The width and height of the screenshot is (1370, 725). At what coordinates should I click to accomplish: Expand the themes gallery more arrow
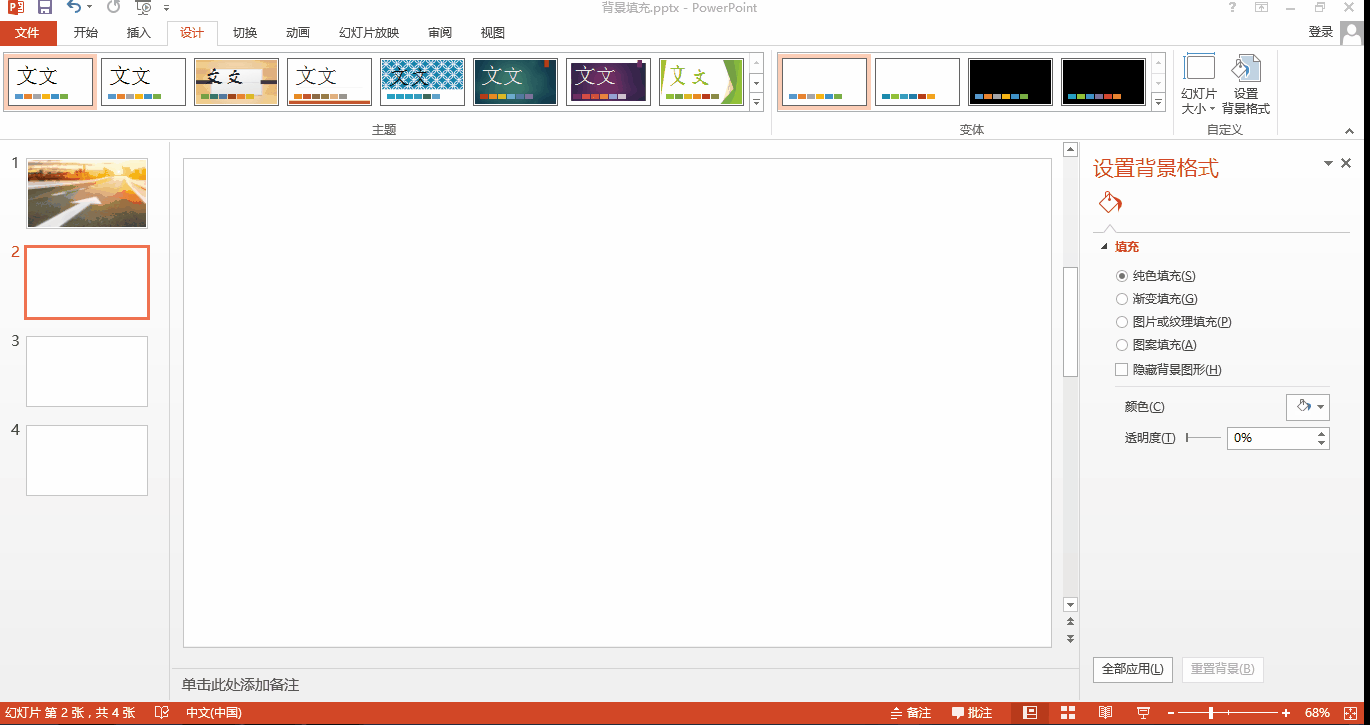click(x=756, y=102)
